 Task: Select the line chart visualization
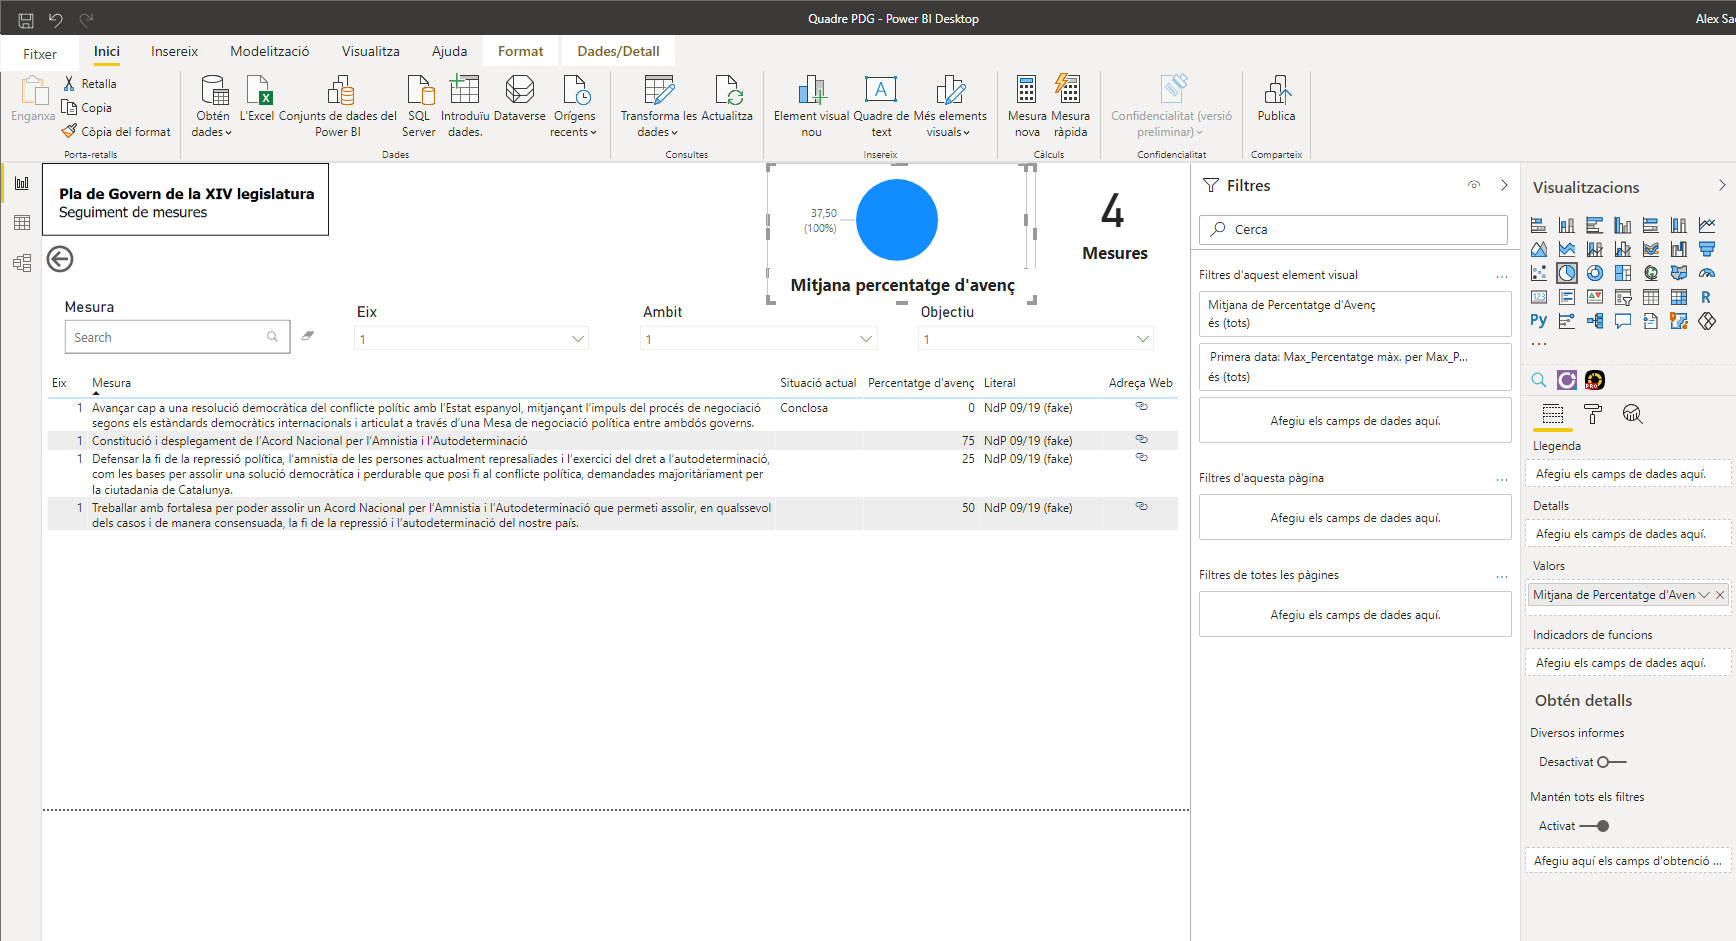(x=1707, y=225)
